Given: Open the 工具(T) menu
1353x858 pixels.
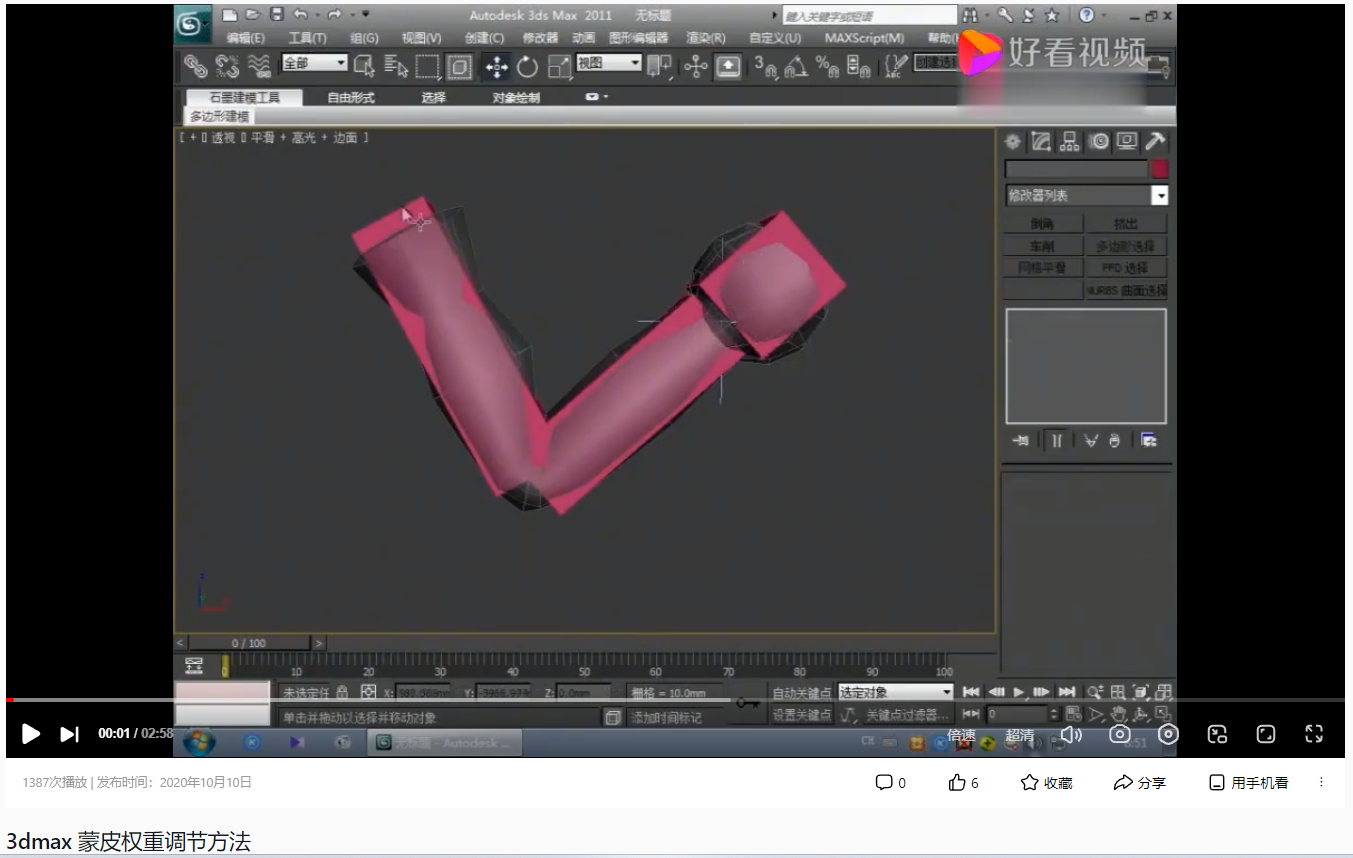Looking at the screenshot, I should 308,38.
